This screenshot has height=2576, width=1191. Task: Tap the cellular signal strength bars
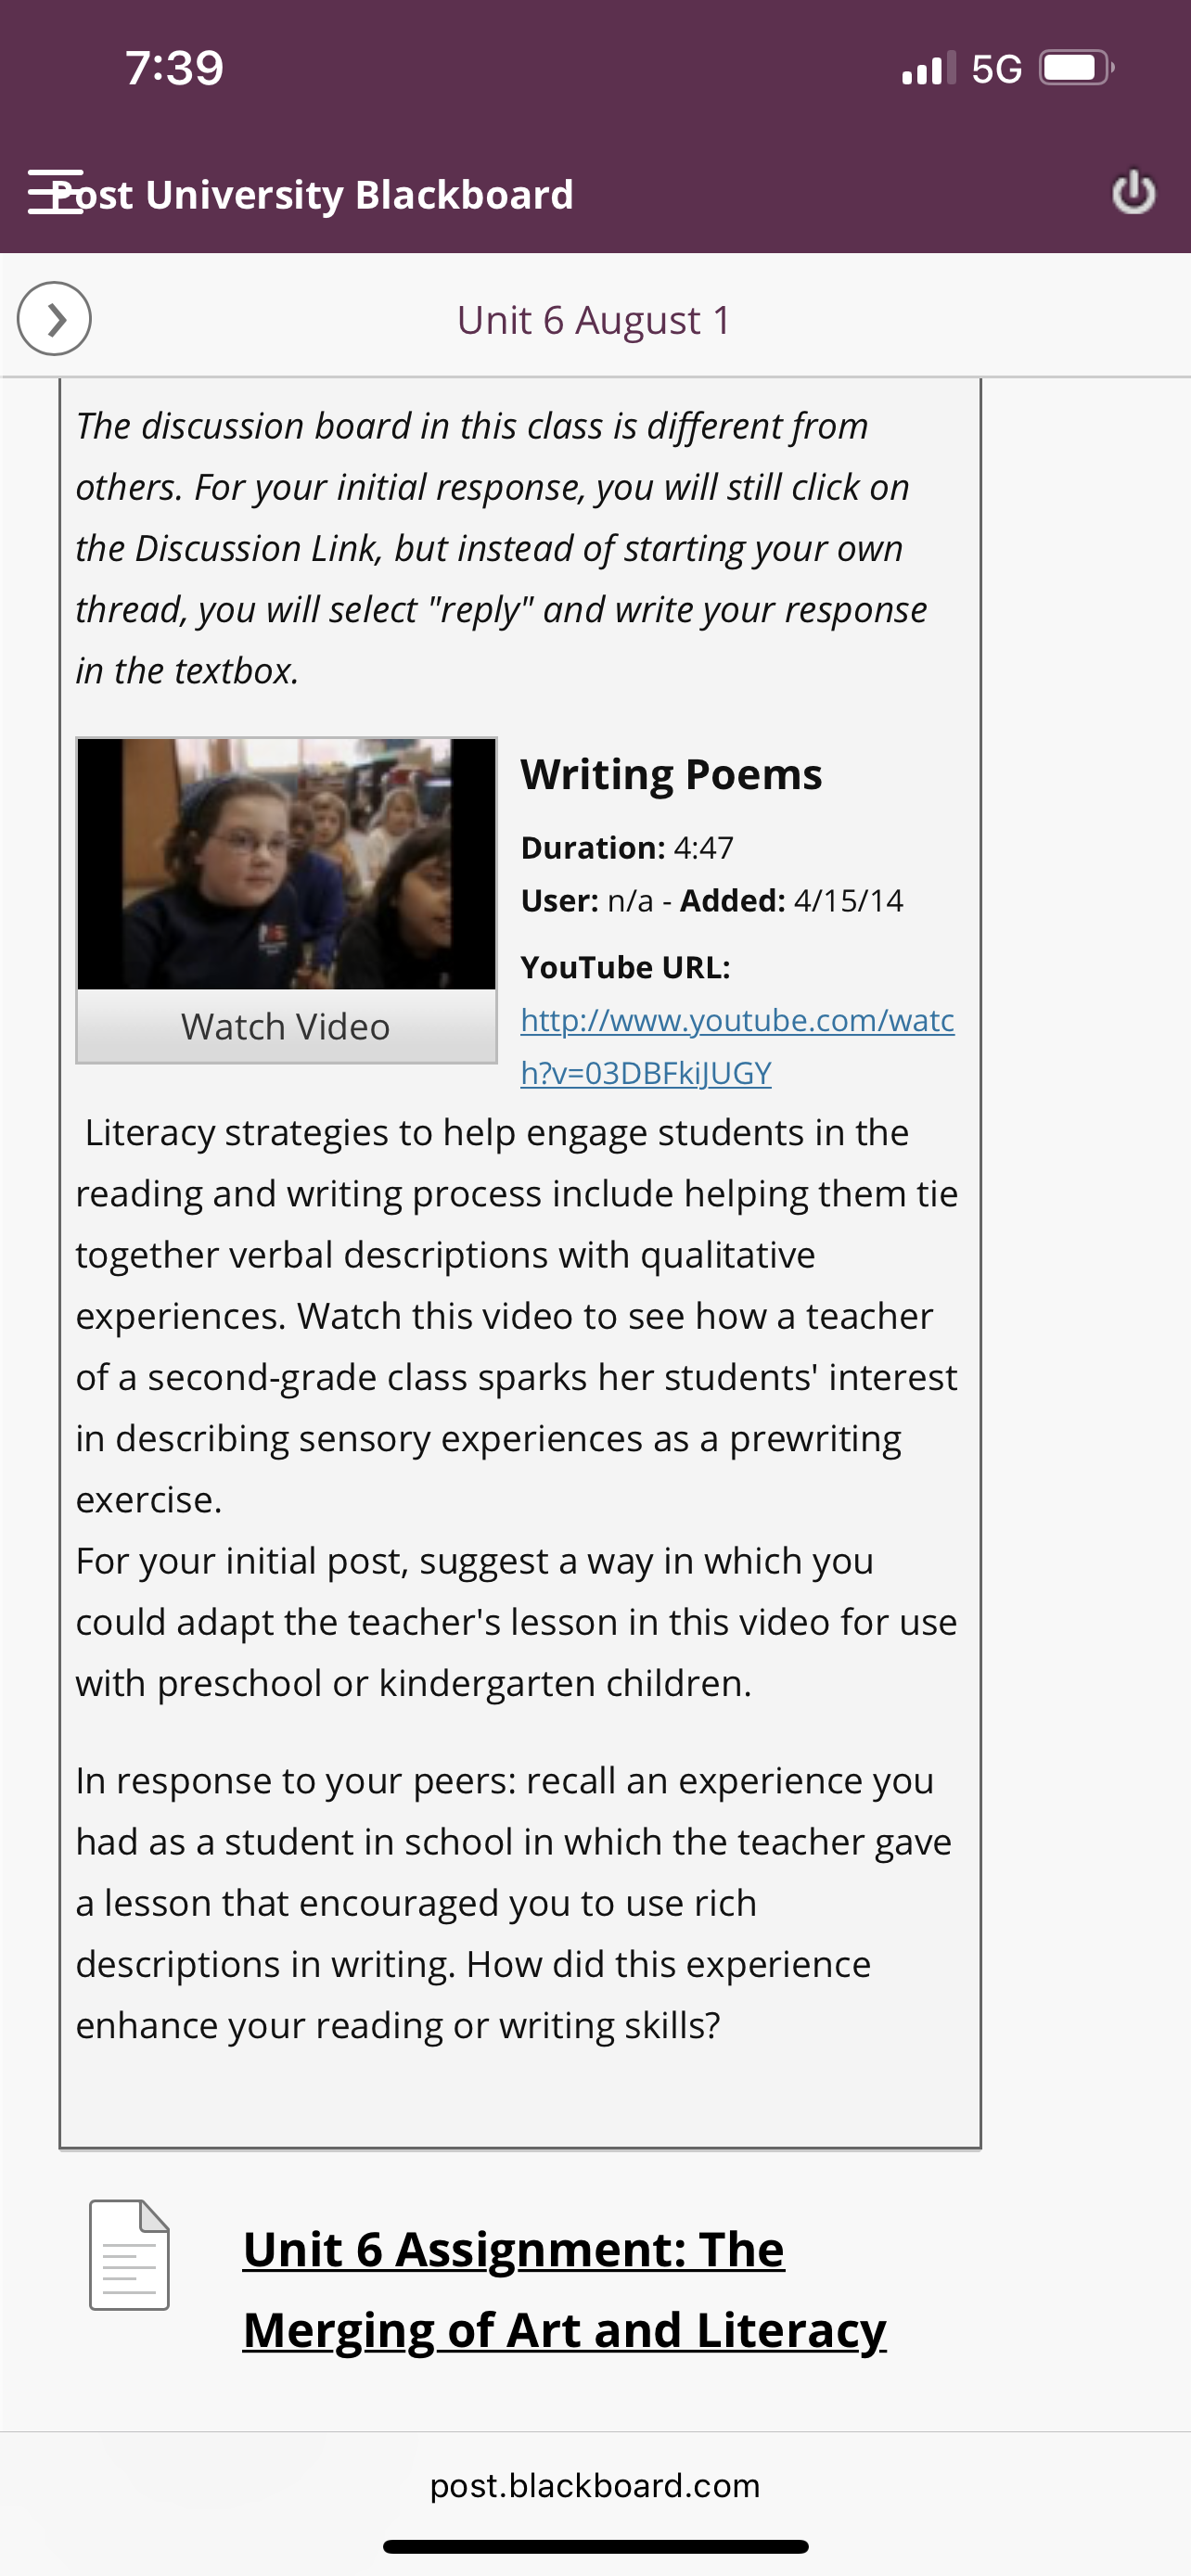pos(928,68)
